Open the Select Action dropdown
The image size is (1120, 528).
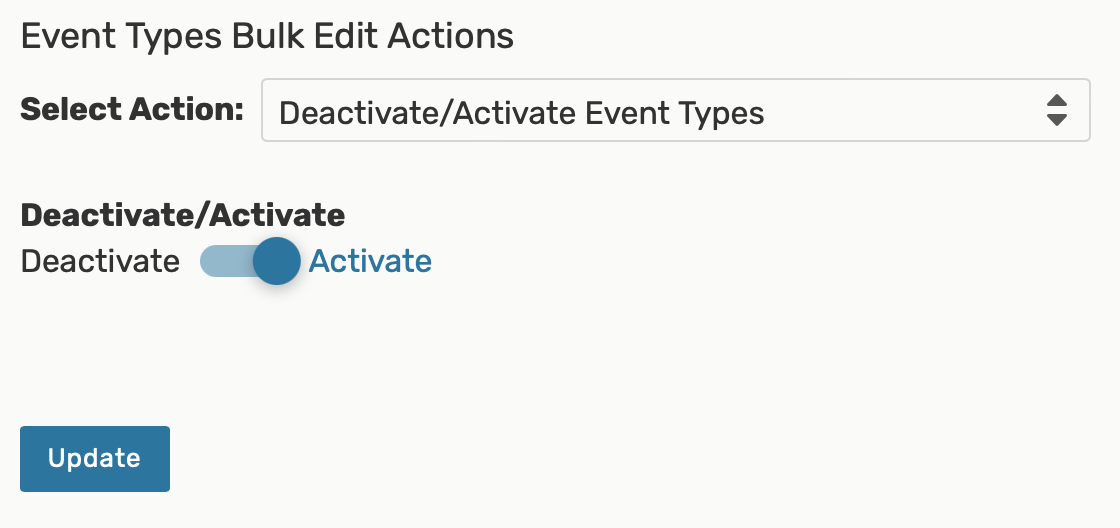coord(675,111)
